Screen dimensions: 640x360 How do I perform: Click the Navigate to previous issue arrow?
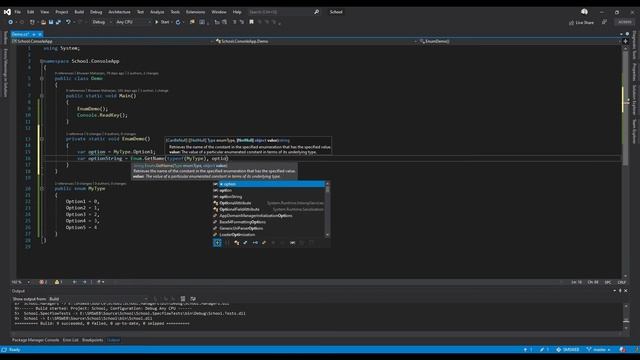(x=74, y=282)
